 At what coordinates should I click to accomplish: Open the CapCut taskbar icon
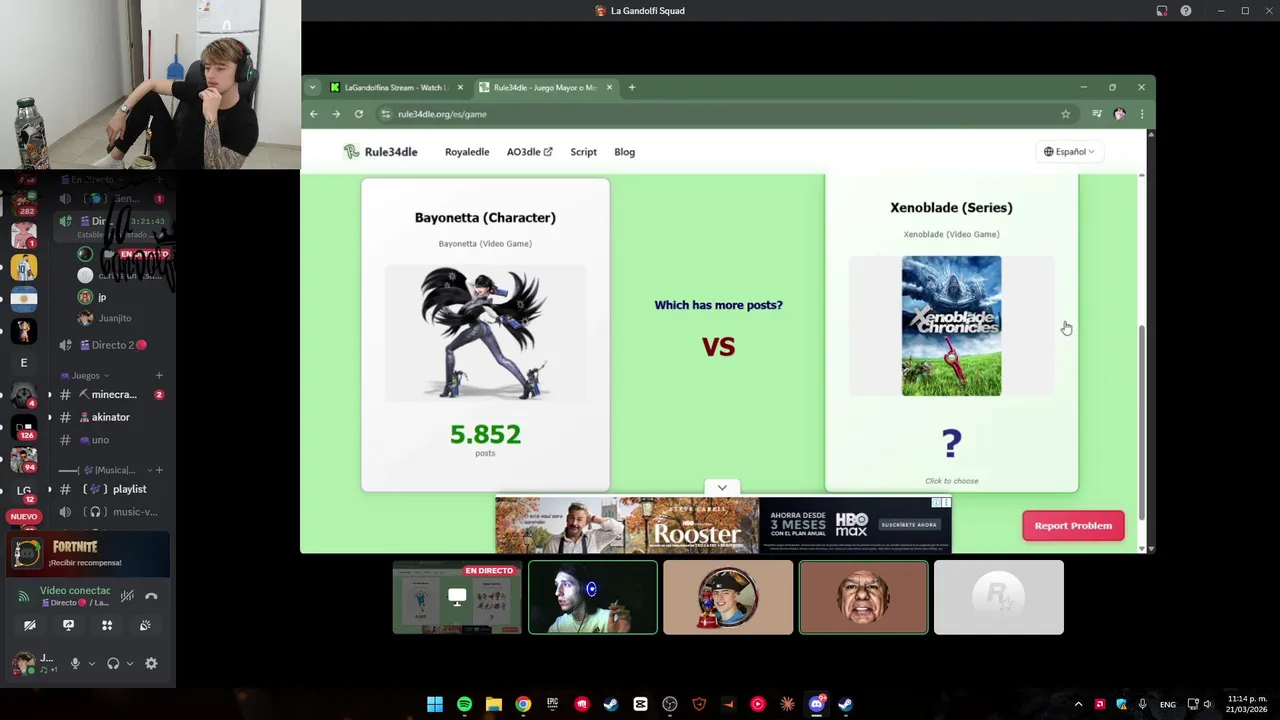coord(640,704)
